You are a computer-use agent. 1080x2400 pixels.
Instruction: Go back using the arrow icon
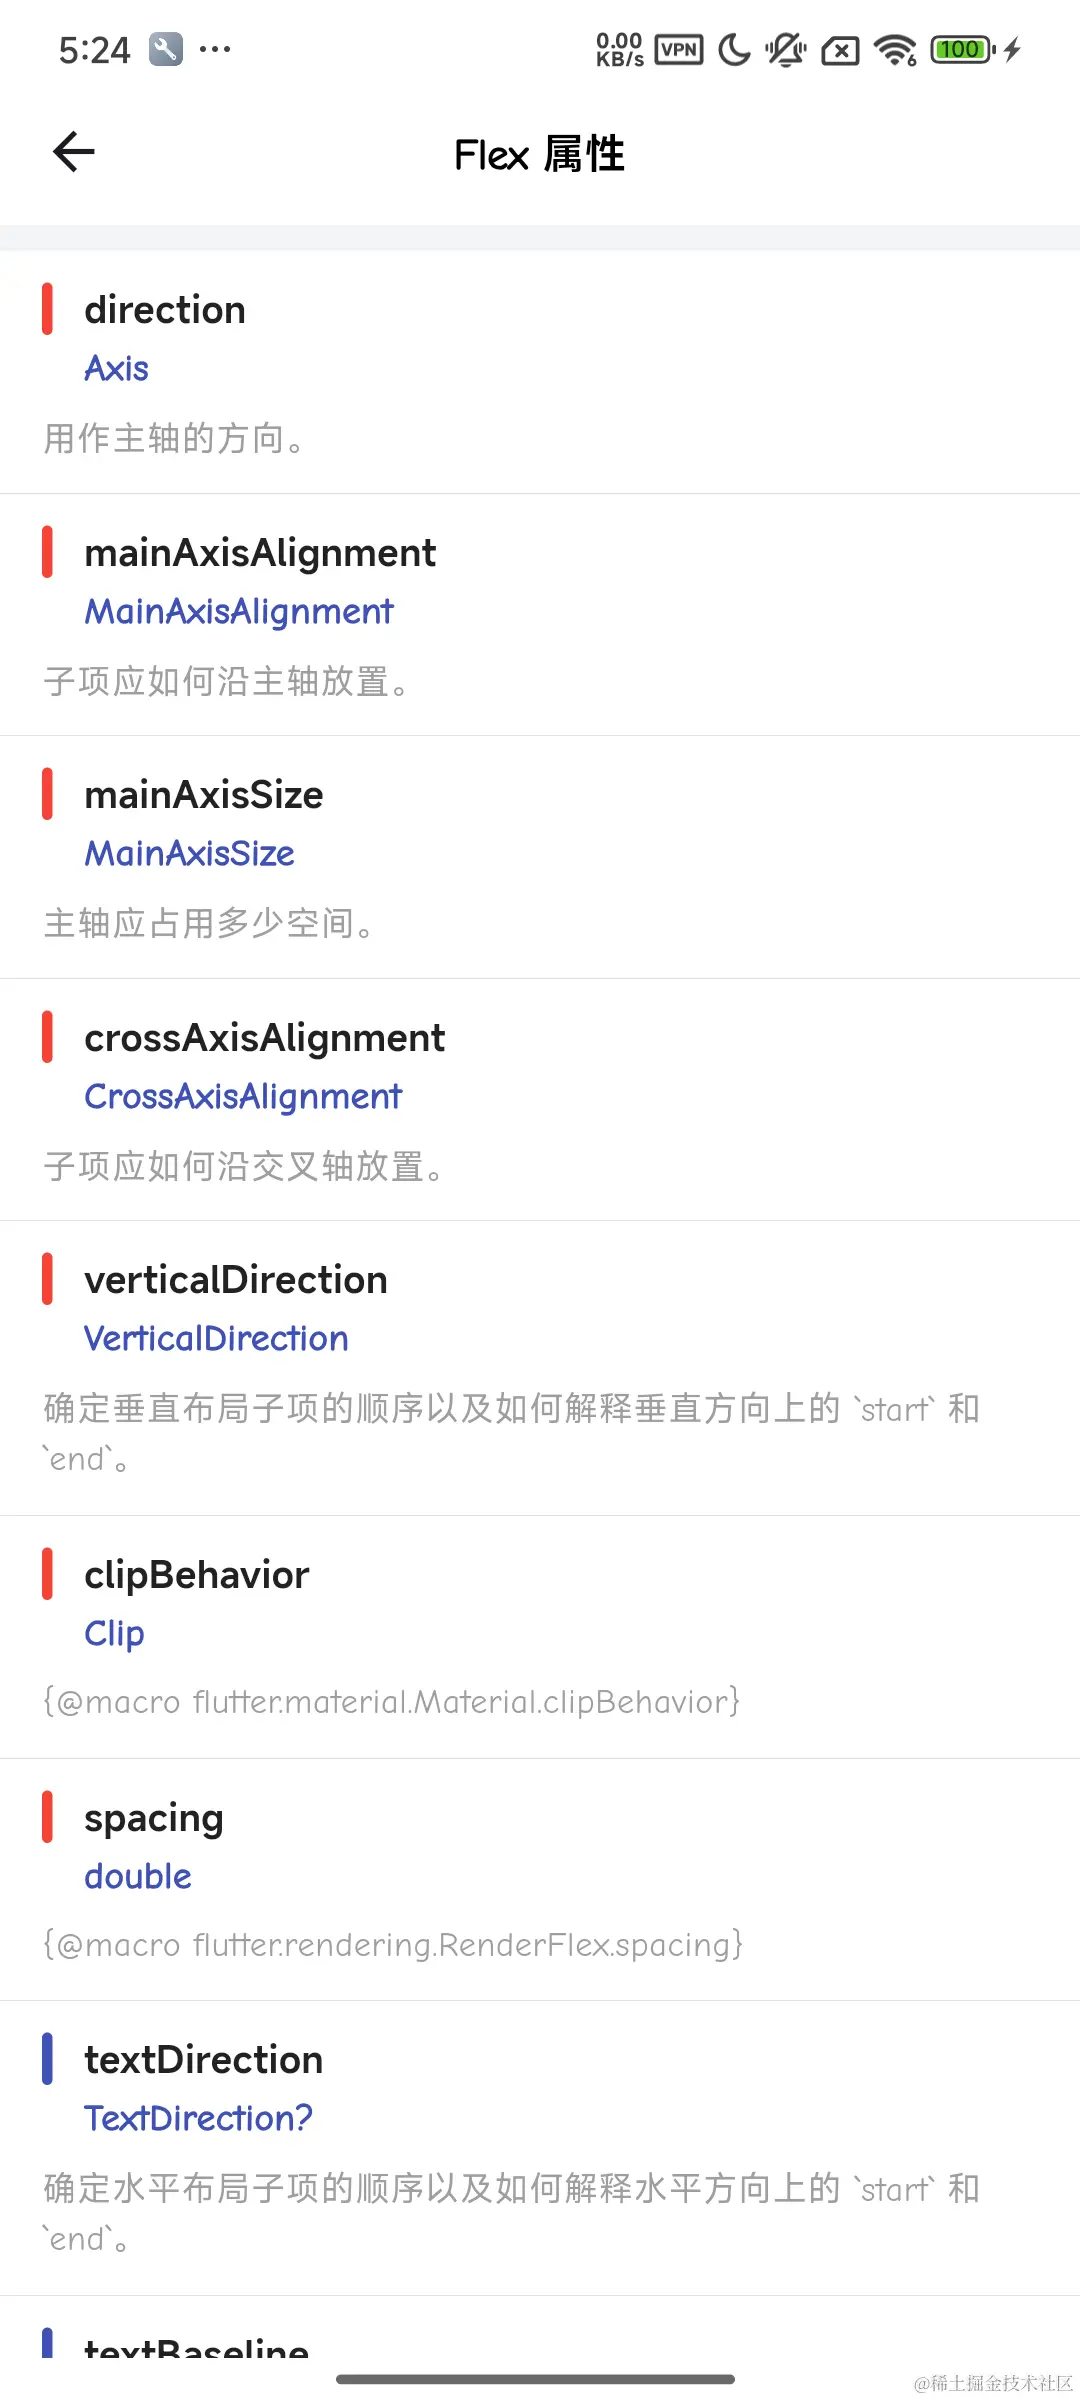(74, 152)
